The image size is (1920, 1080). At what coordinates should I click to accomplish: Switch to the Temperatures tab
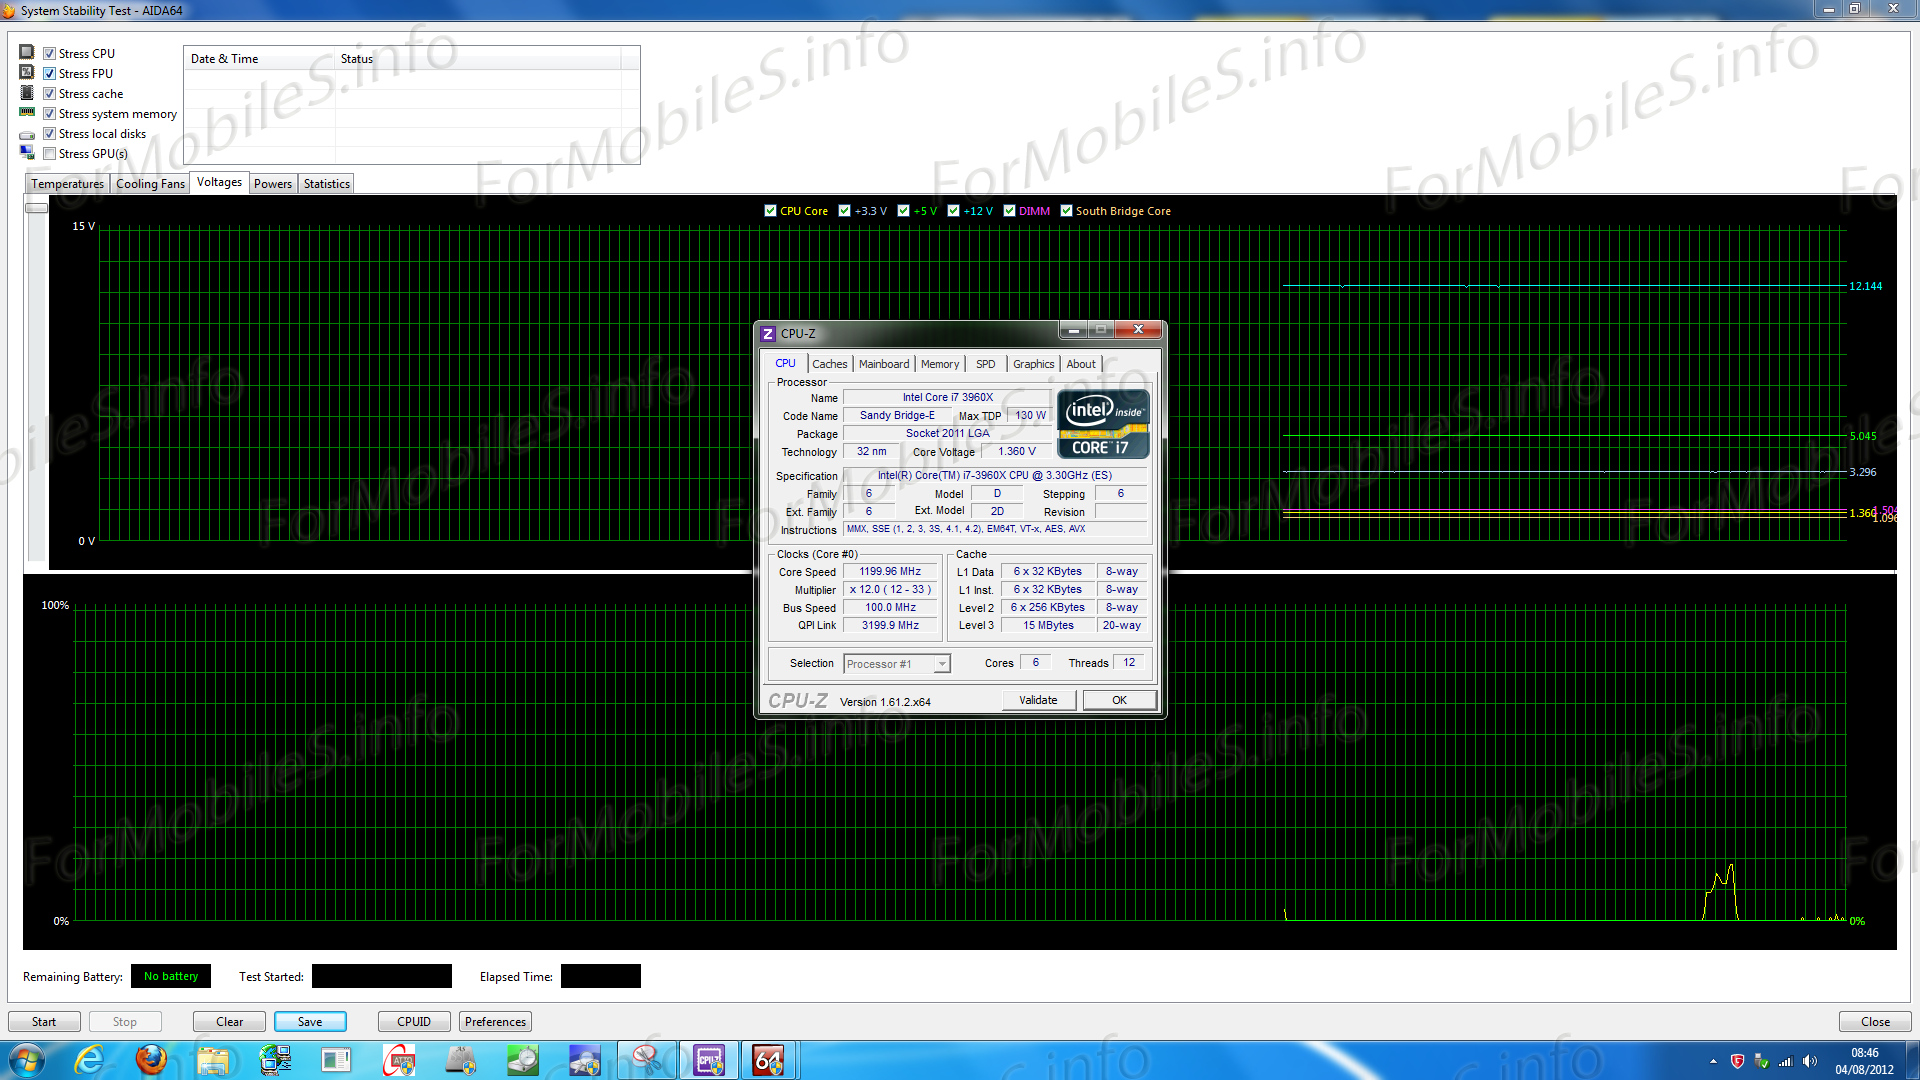(x=67, y=184)
